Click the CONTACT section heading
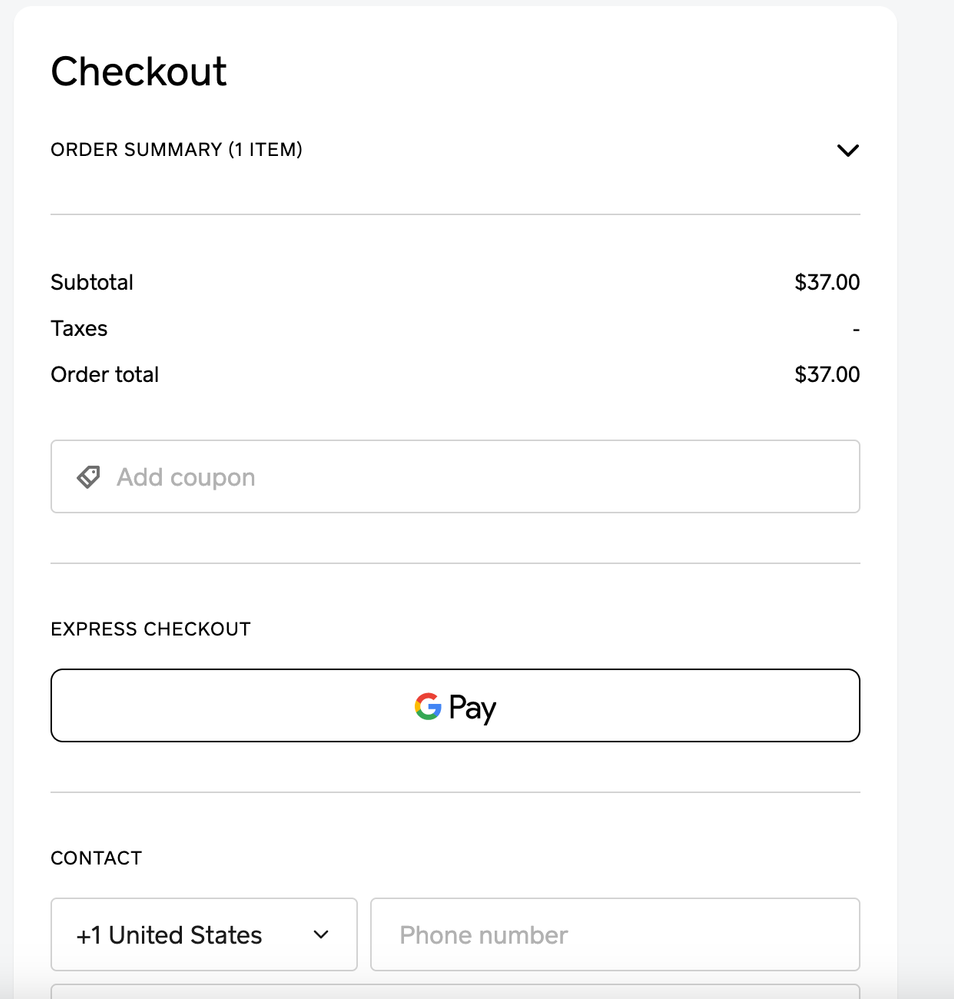 coord(97,858)
